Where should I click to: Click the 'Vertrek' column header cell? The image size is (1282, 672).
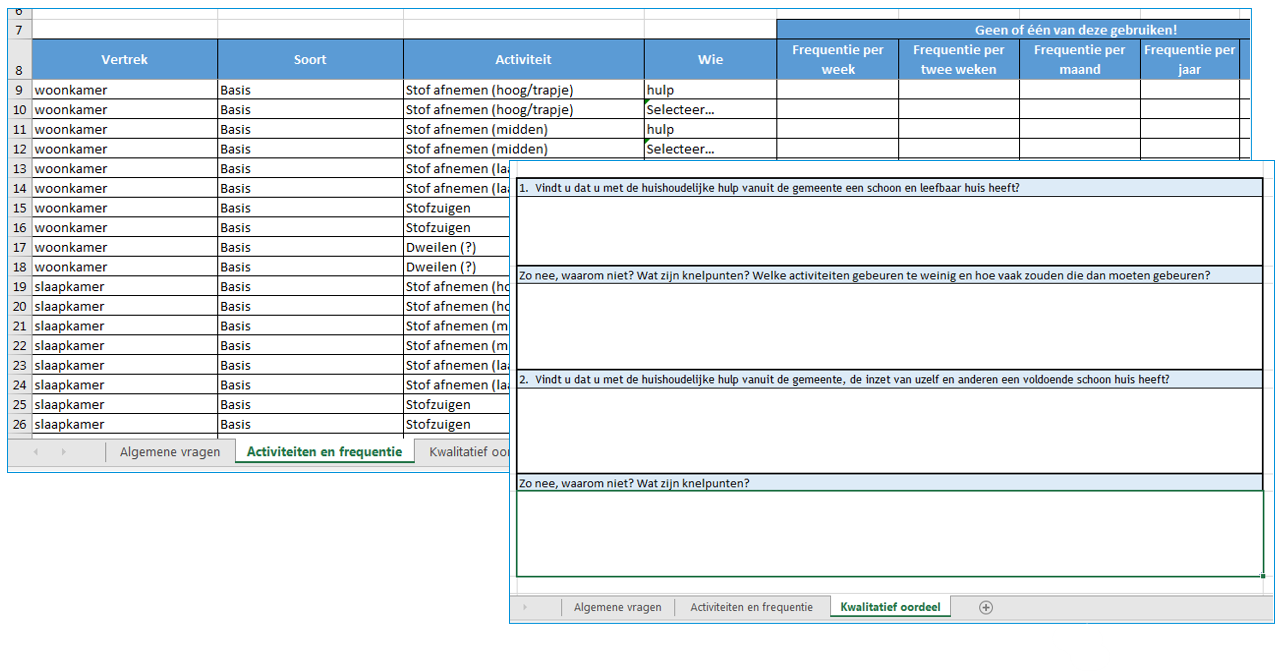tap(125, 59)
